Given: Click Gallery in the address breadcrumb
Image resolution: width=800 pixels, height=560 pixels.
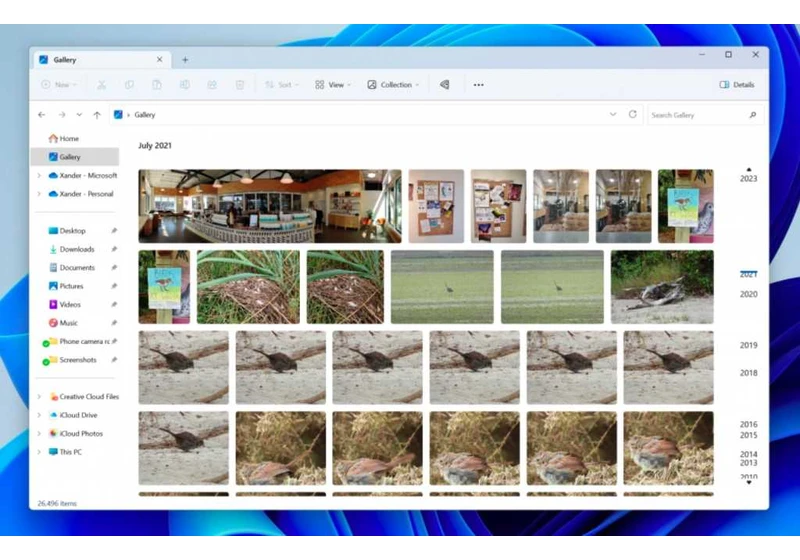Looking at the screenshot, I should (x=145, y=115).
